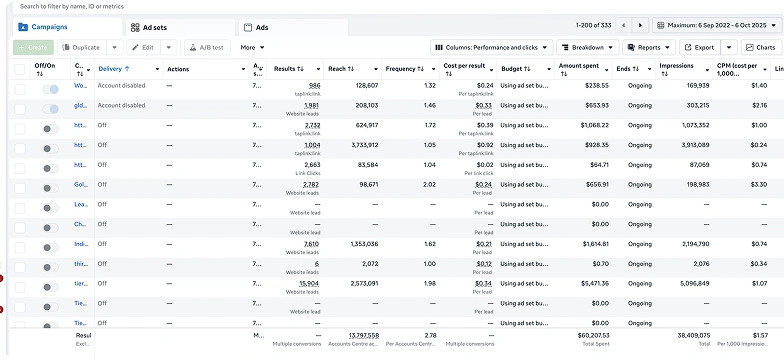Open the Breakdown dropdown

(x=588, y=48)
